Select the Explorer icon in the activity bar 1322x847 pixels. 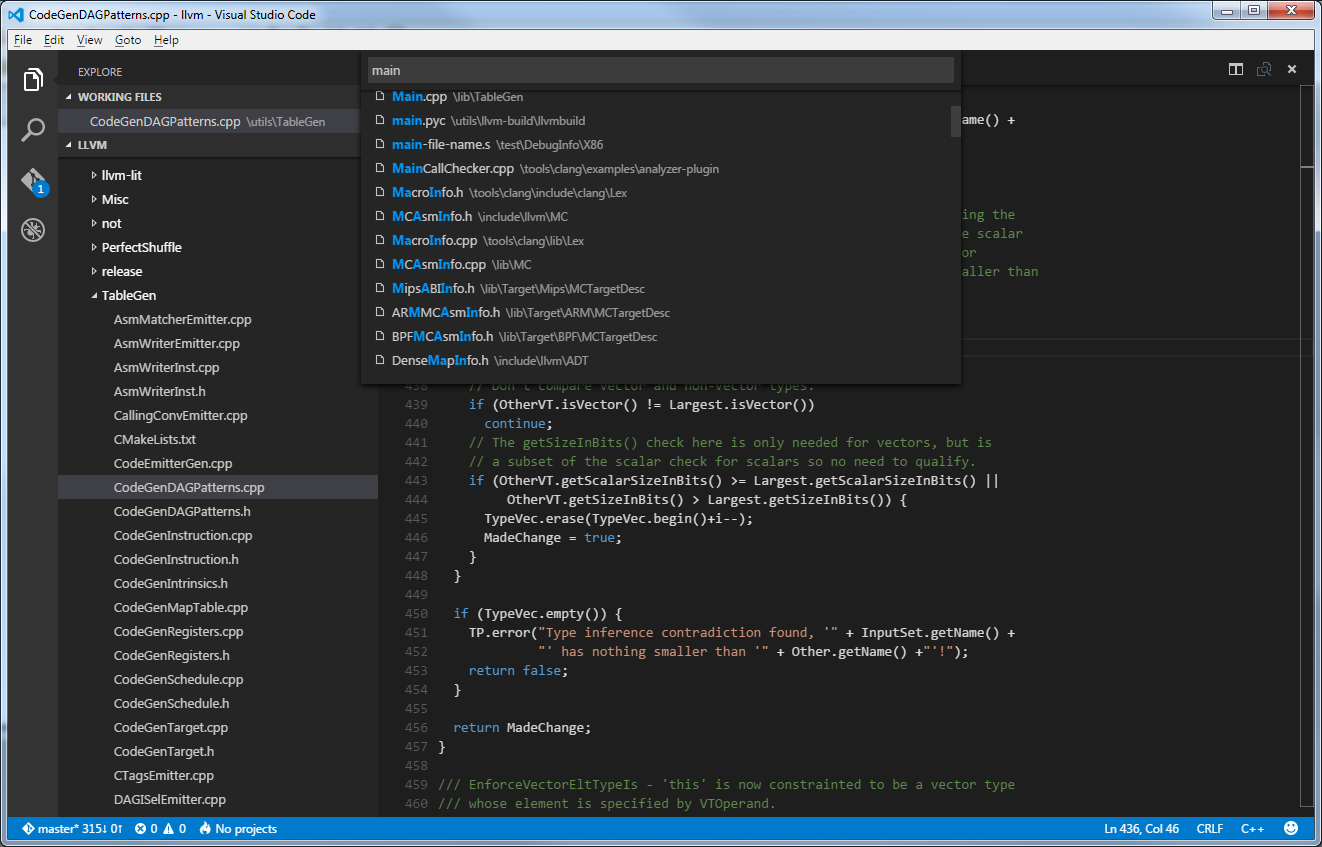click(33, 79)
